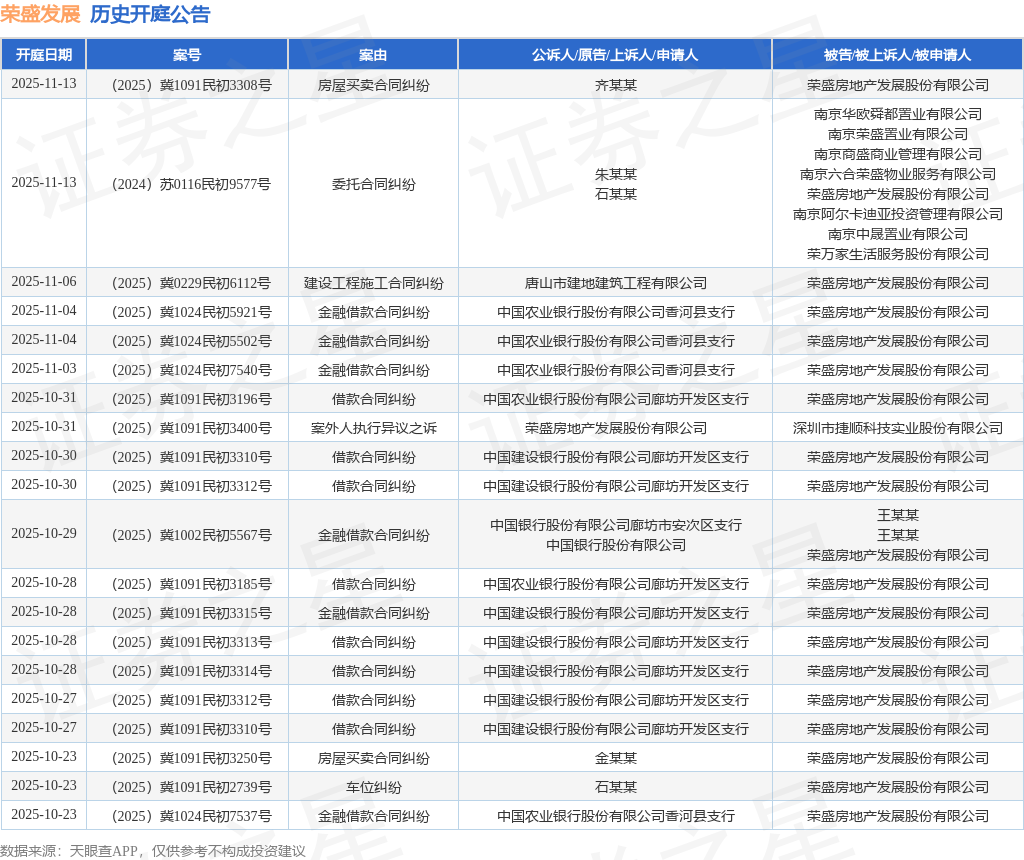Click case number (2025)冀1091民初3308号
The width and height of the screenshot is (1024, 860).
191,85
